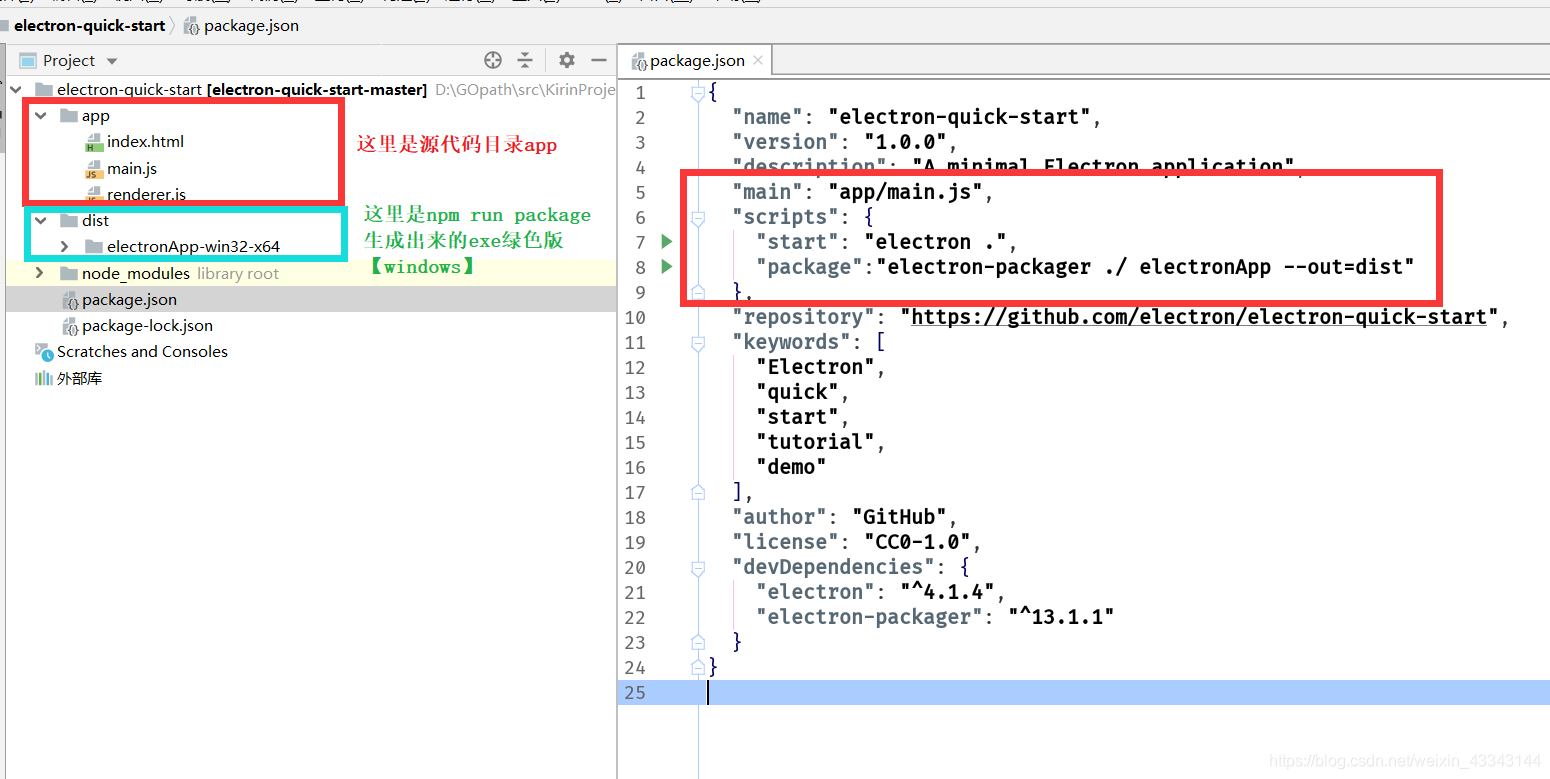Click the "GitHub" author value
This screenshot has height=779, width=1550.
point(899,517)
